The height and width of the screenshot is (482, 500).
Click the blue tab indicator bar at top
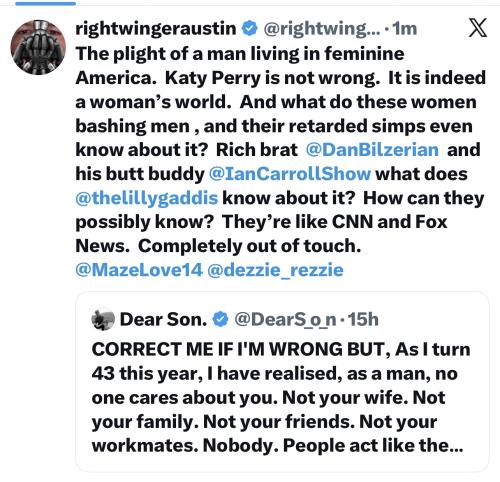click(46, 4)
